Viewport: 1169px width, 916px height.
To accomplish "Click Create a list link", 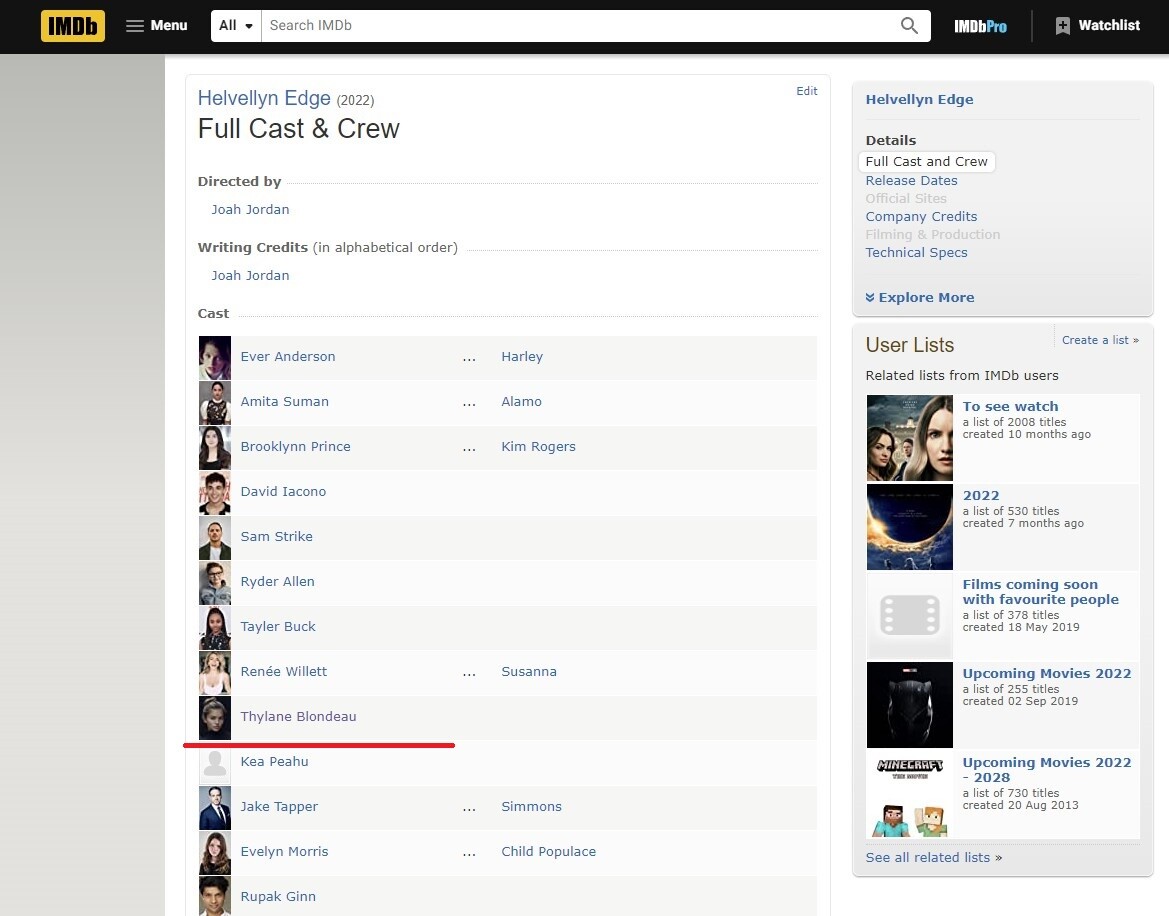I will pyautogui.click(x=1100, y=340).
